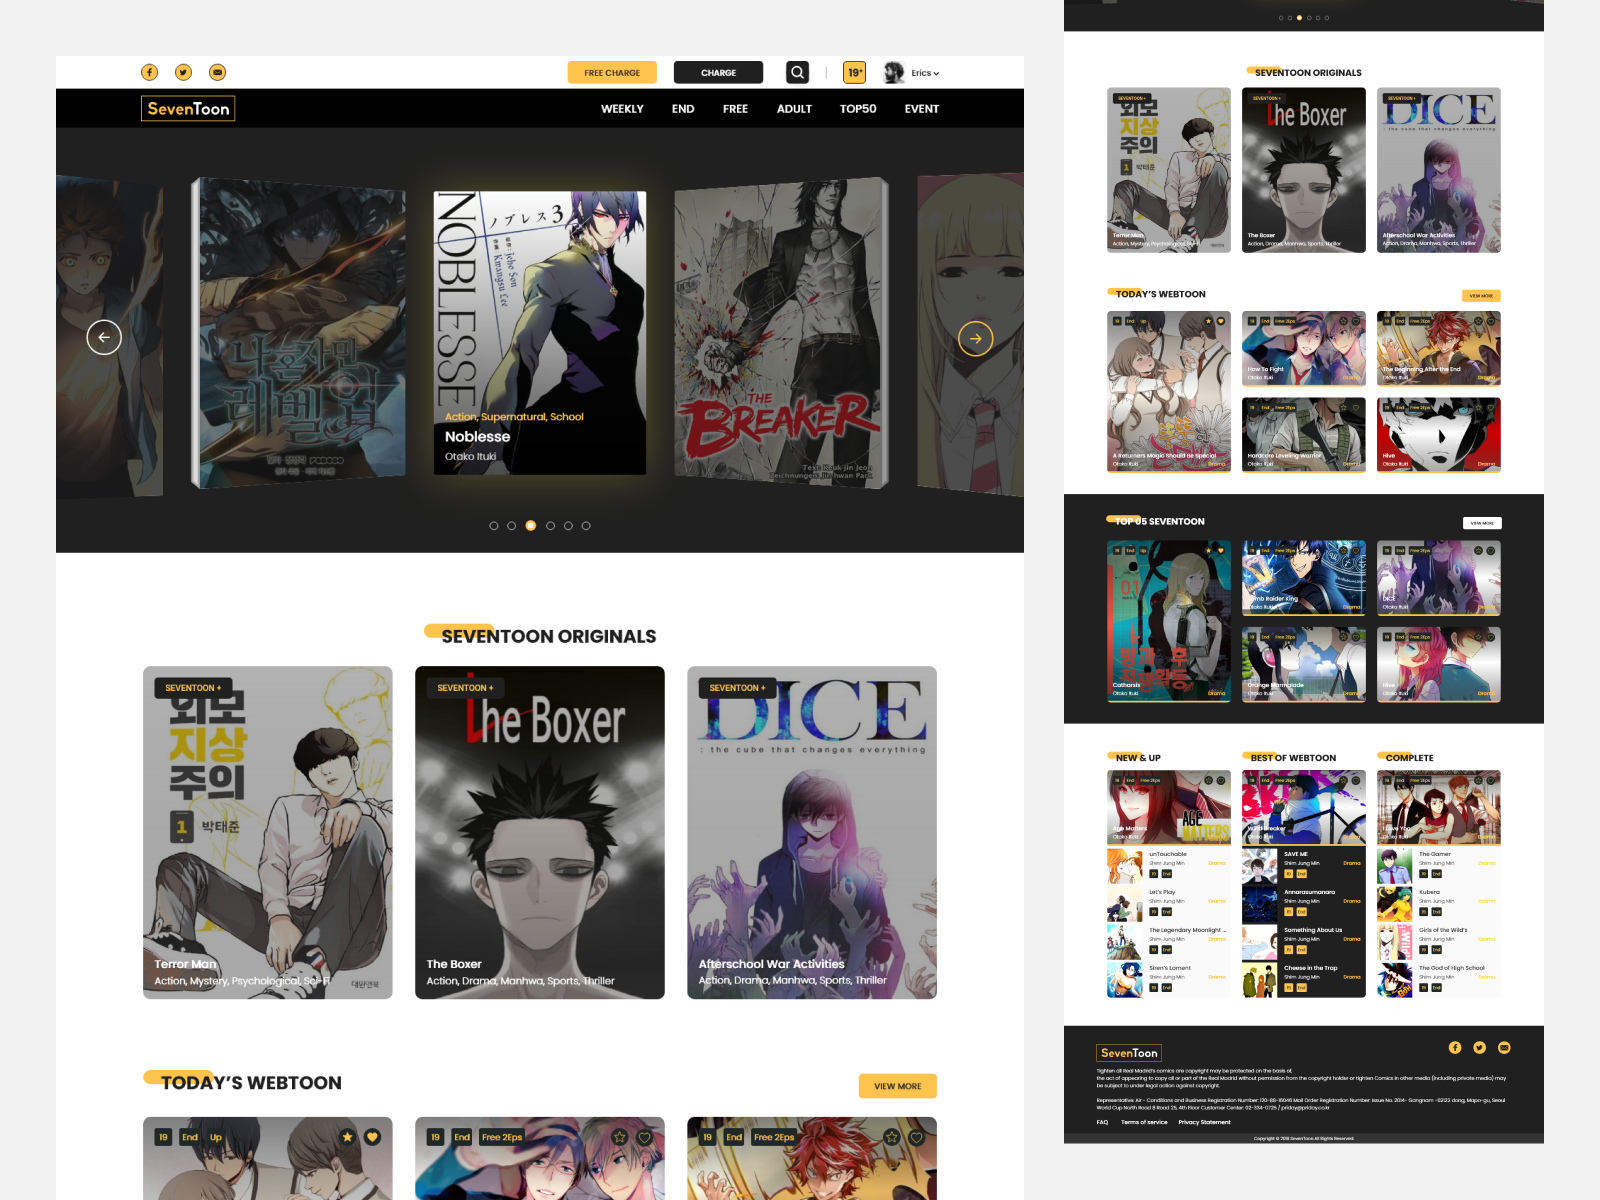Open the Facebook icon in the top header
This screenshot has height=1200, width=1600.
tap(149, 72)
